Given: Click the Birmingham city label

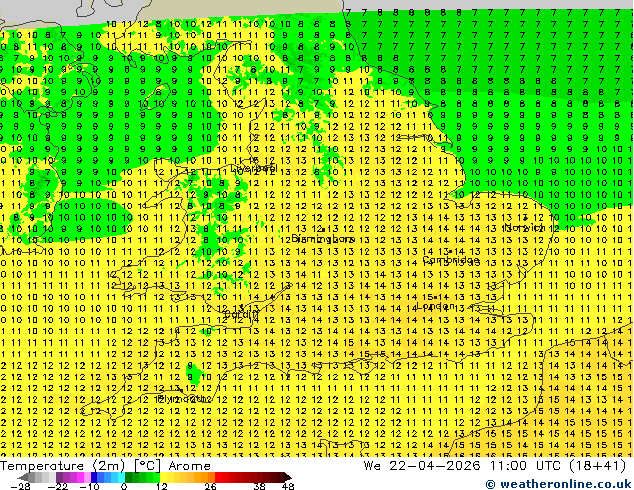Looking at the screenshot, I should pos(323,239).
